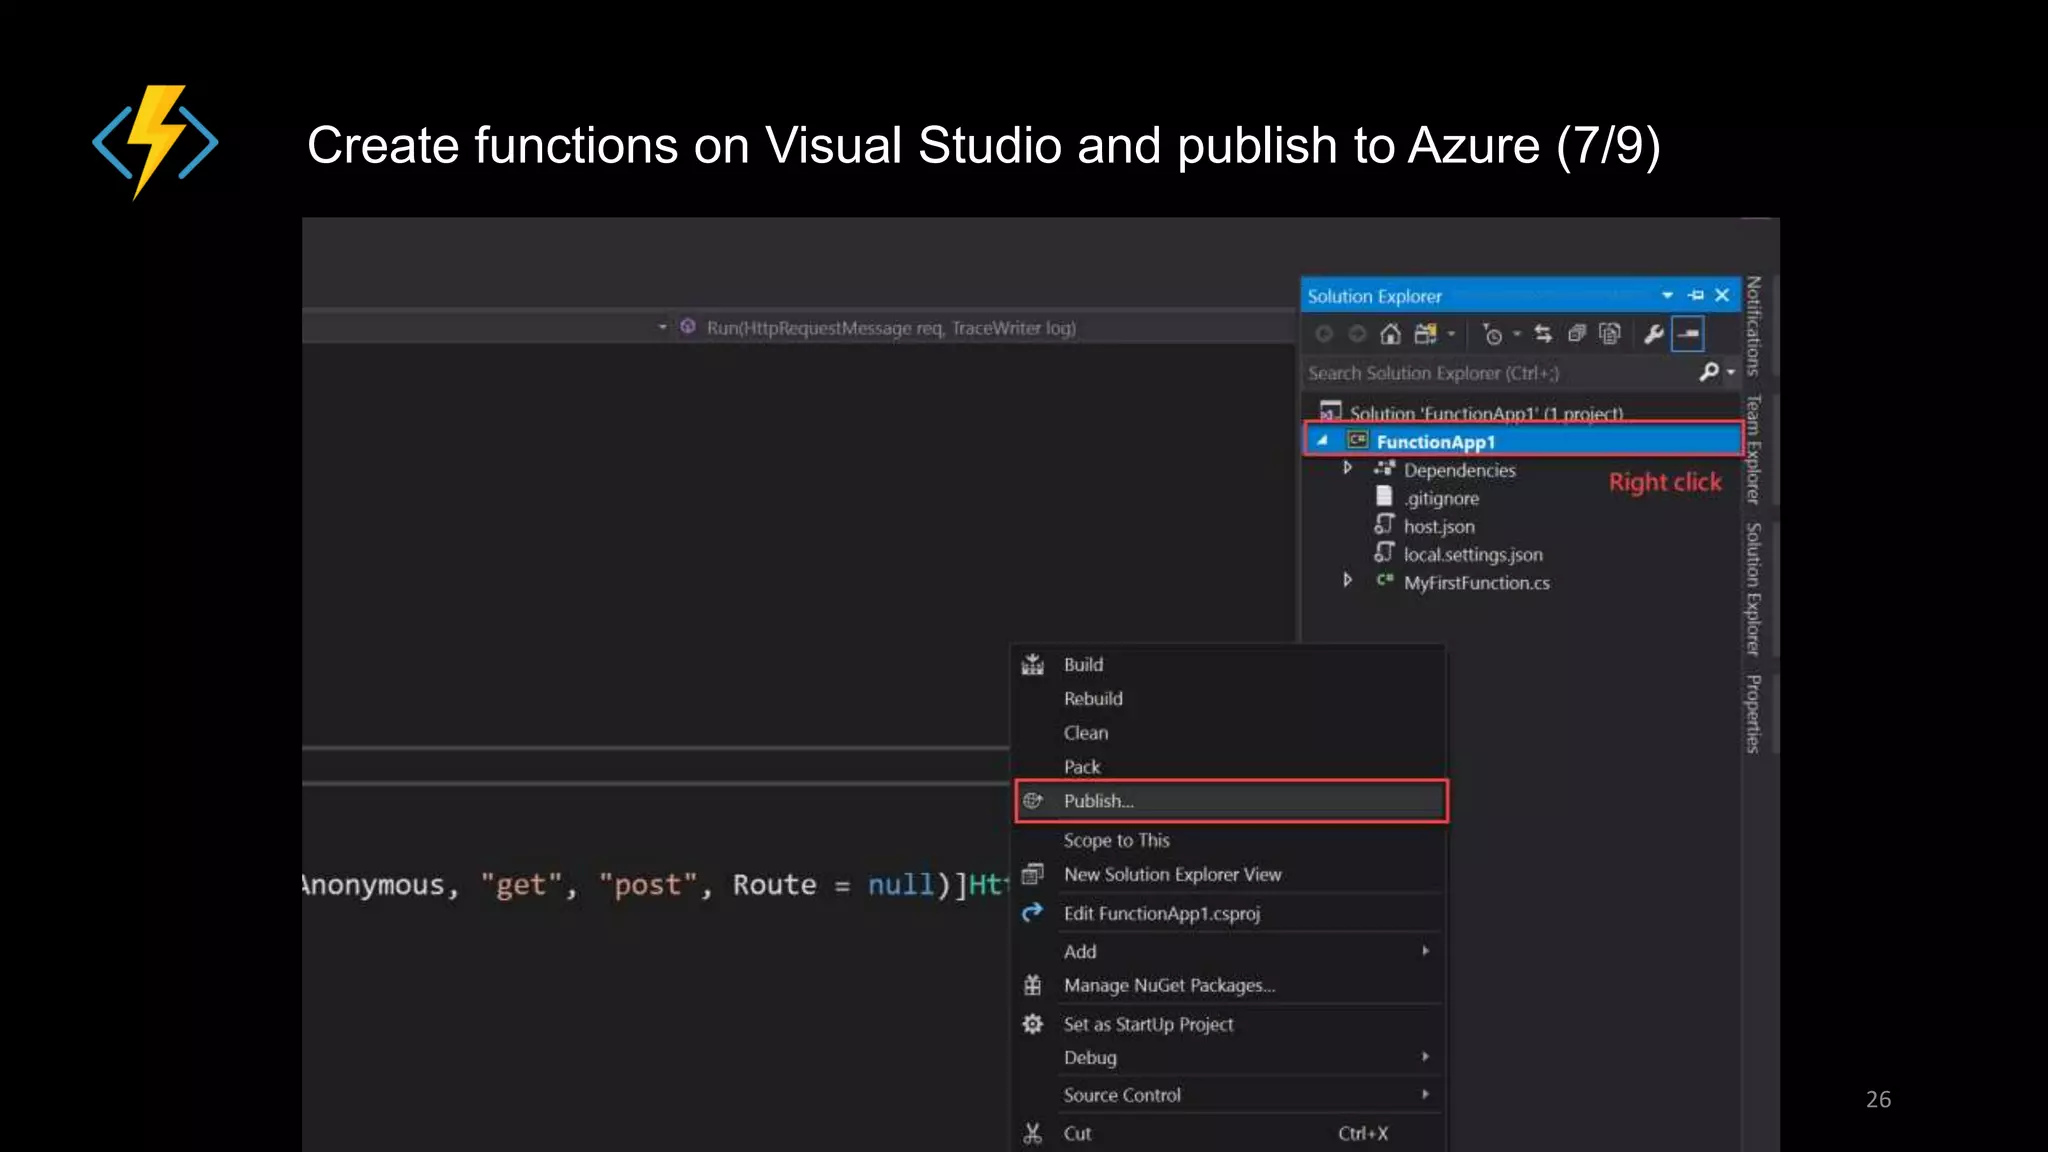Switch between solutions and folder views icon
The width and height of the screenshot is (2048, 1152).
tap(1425, 334)
